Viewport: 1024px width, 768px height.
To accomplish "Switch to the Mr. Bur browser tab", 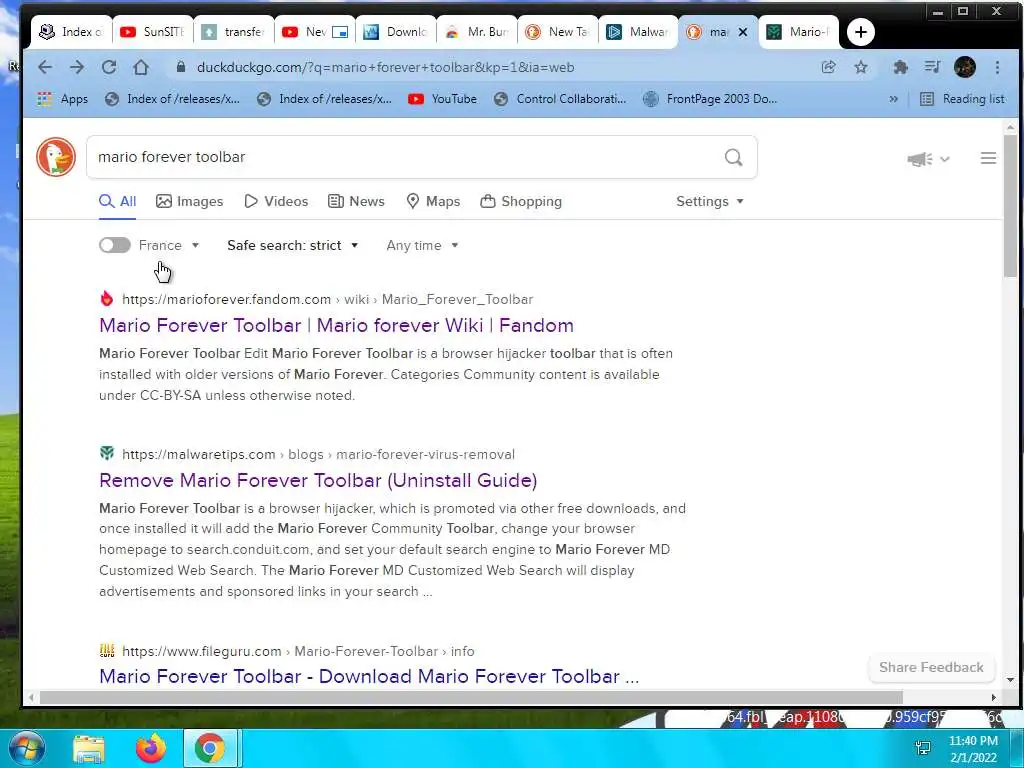I will point(477,32).
